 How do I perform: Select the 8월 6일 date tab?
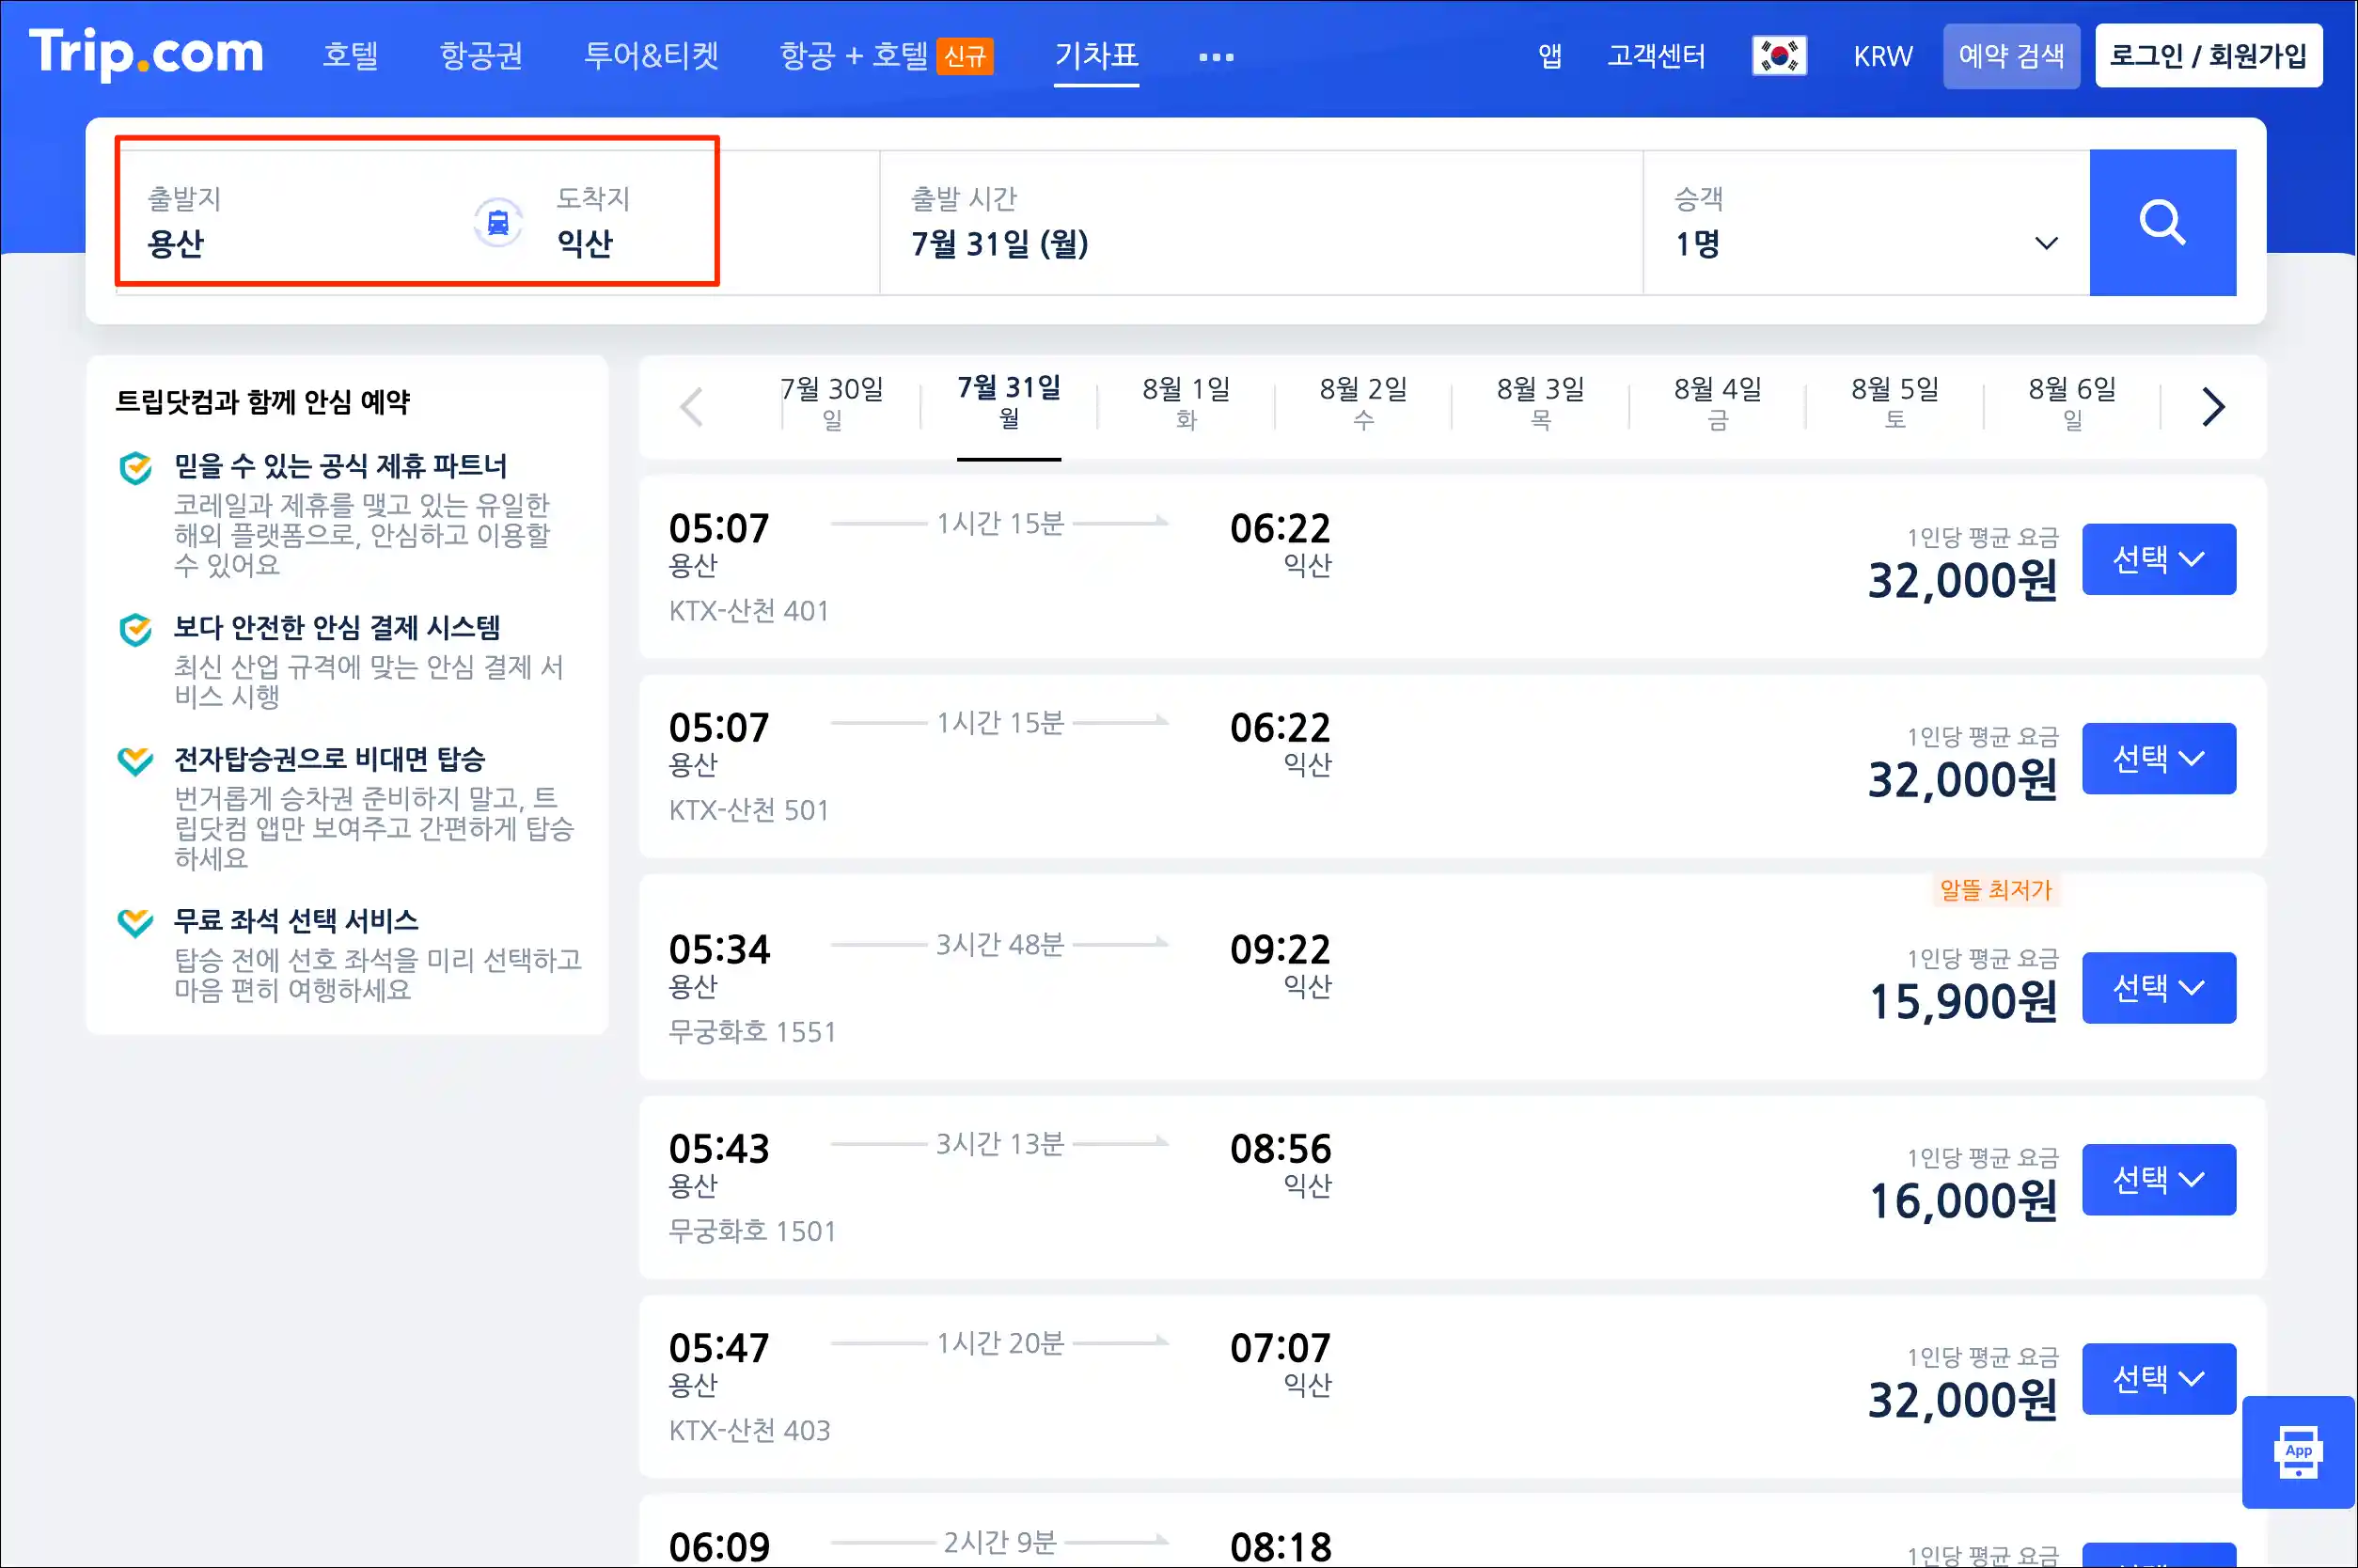coord(2072,403)
